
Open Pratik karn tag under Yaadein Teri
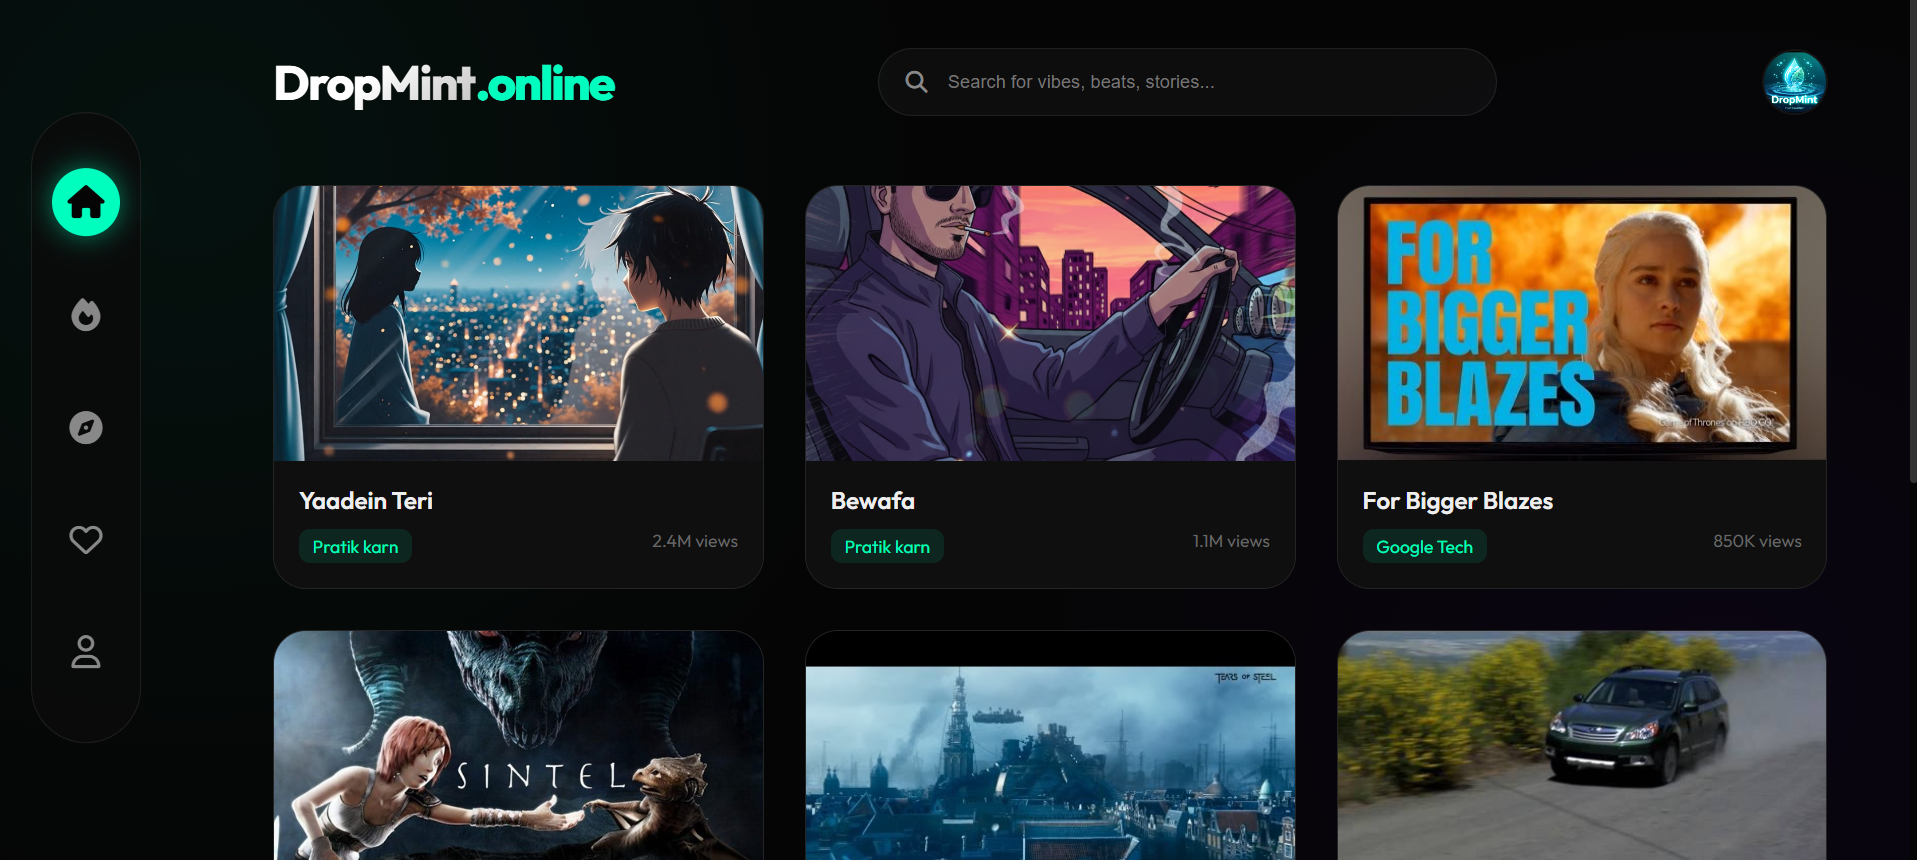tap(355, 547)
